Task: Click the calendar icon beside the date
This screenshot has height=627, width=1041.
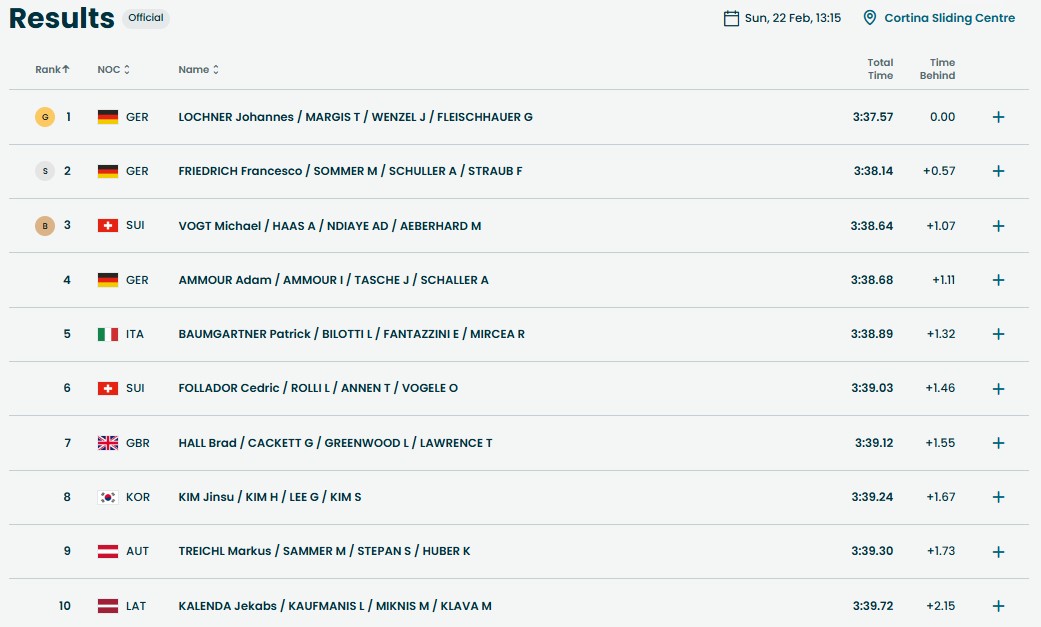Action: coord(731,18)
